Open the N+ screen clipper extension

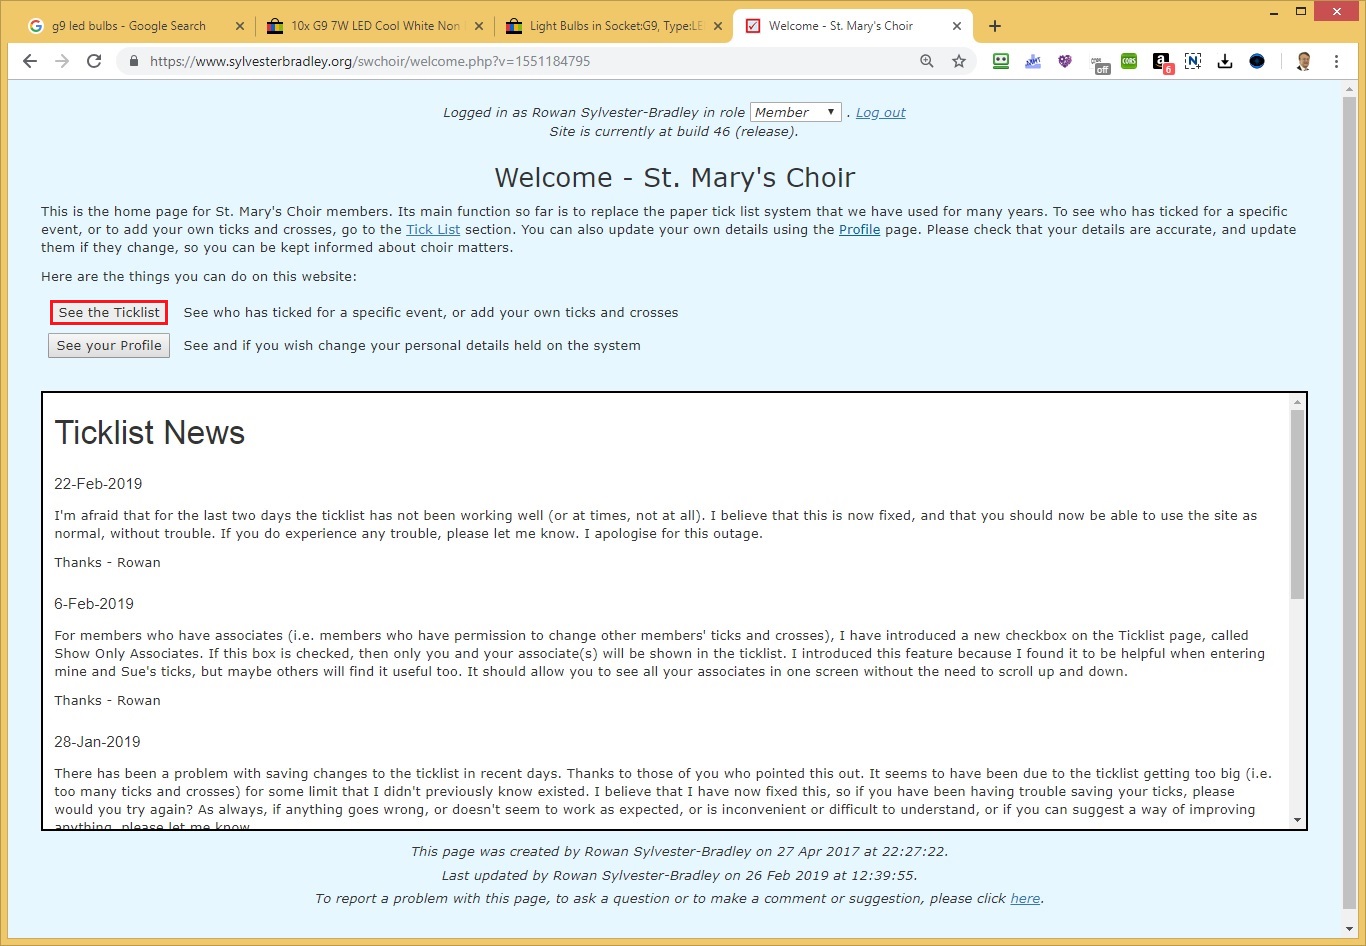[1193, 61]
